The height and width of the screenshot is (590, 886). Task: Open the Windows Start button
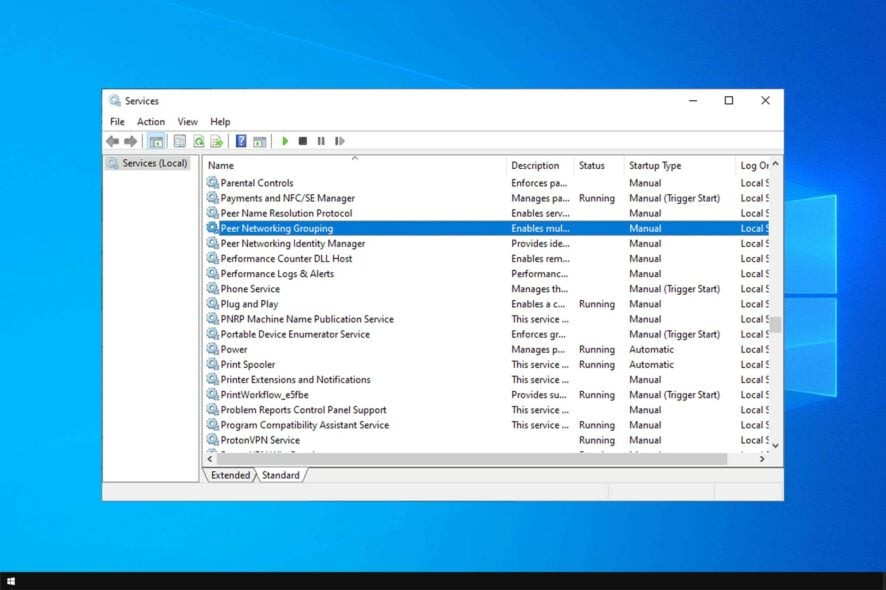[x=11, y=581]
